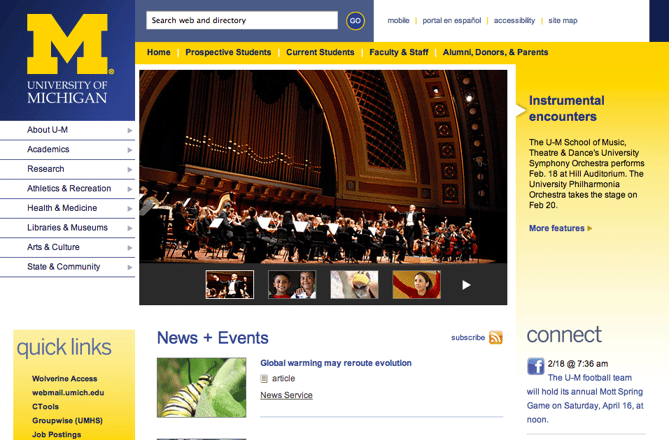
Task: Click the News Service link
Action: coord(286,395)
